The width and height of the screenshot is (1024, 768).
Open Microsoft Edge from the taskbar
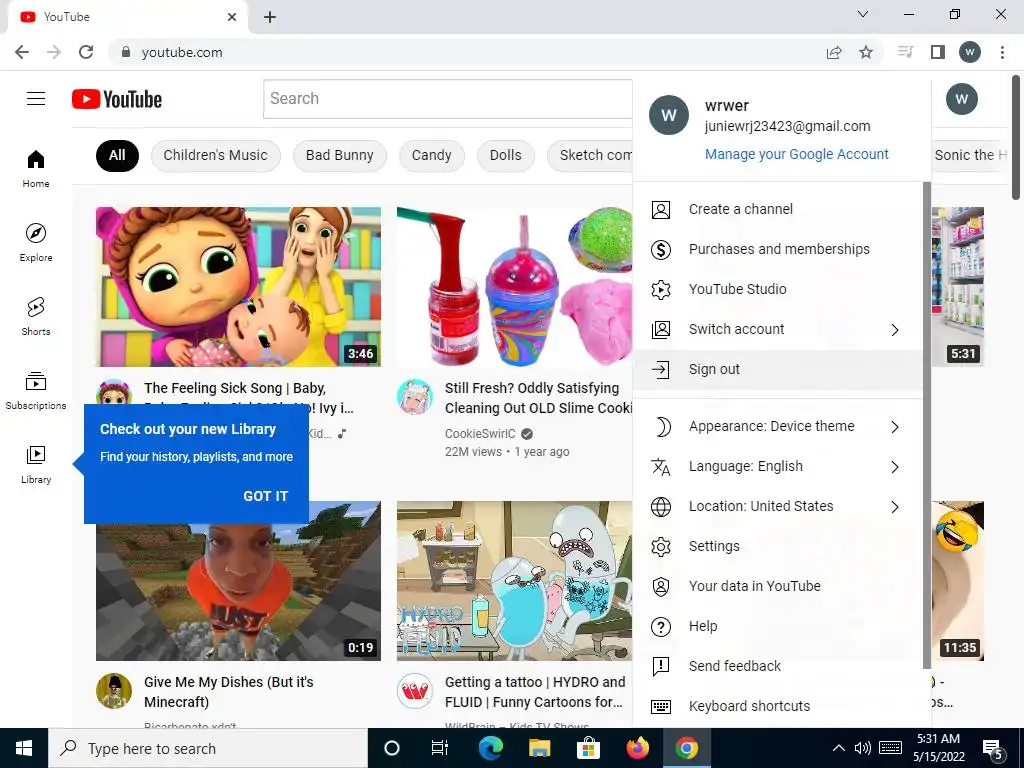pyautogui.click(x=490, y=748)
